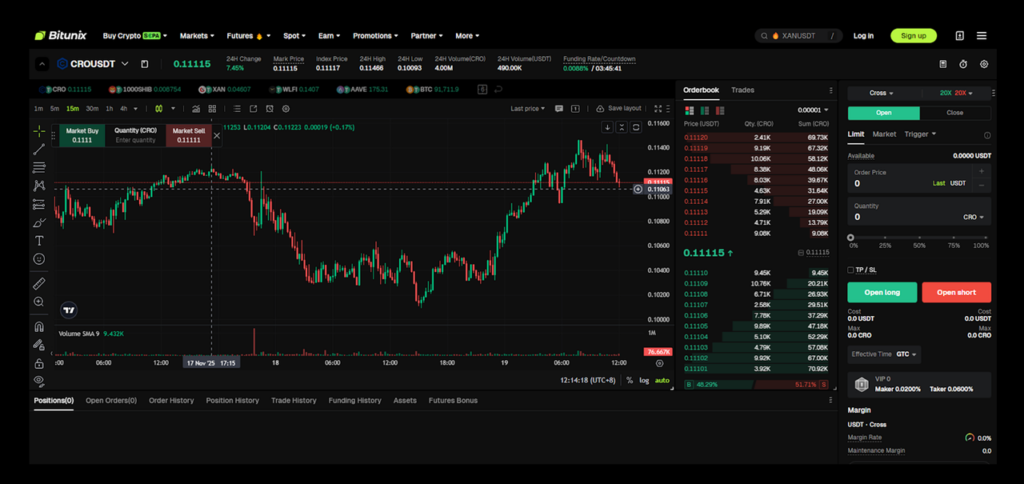The height and width of the screenshot is (484, 1024).
Task: Set position slider to 100%
Action: (x=987, y=238)
